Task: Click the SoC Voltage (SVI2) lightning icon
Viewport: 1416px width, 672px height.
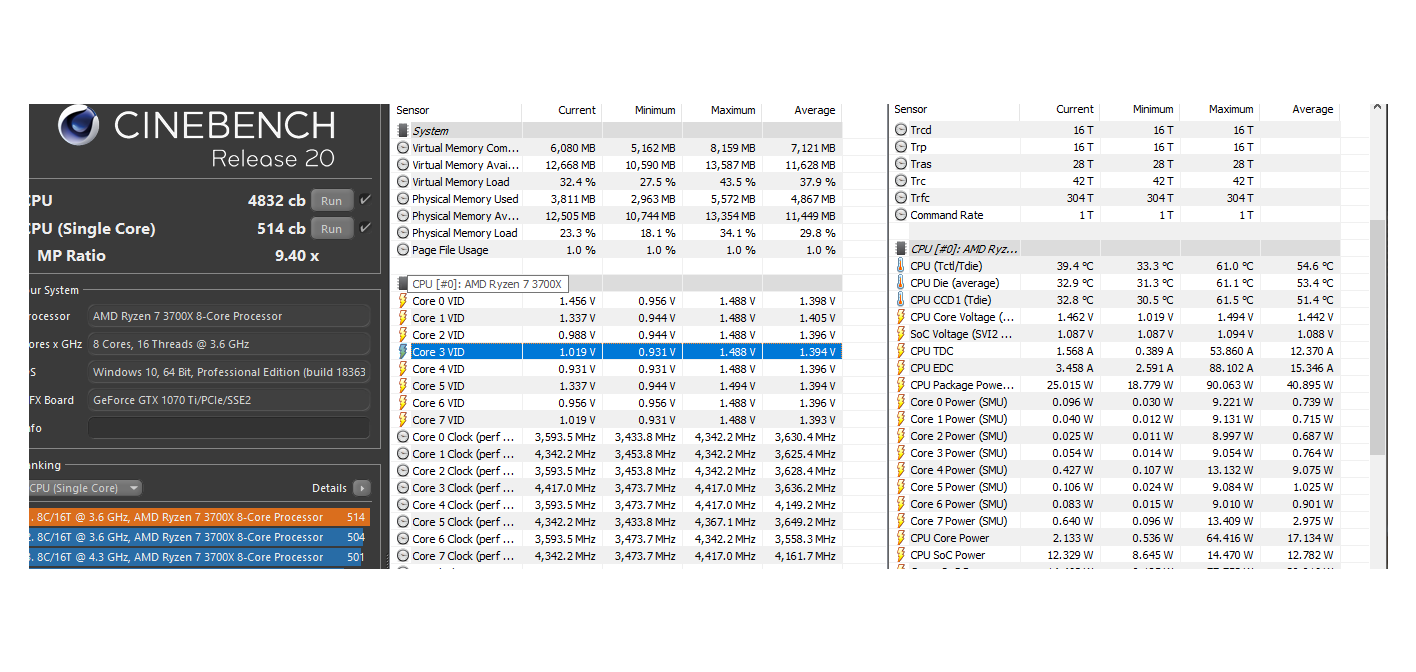Action: pos(901,334)
